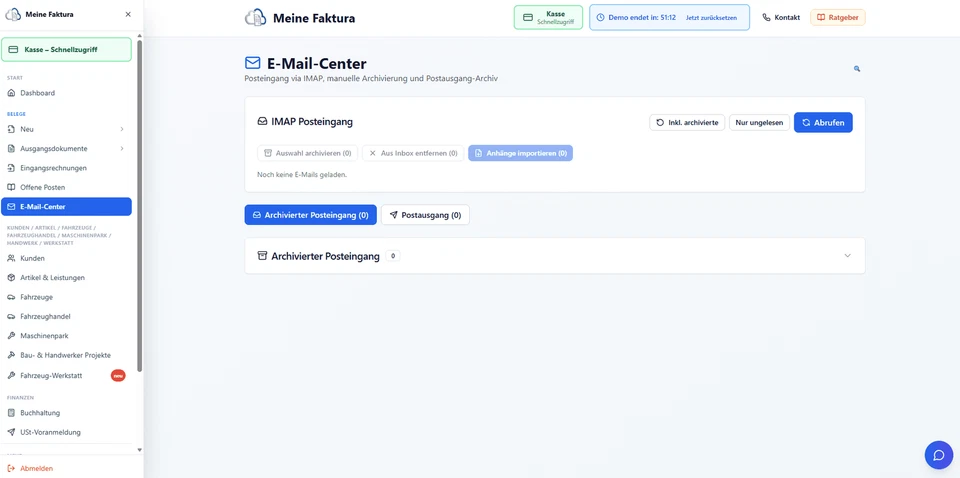Screen dimensions: 960x478
Task: Open Offene Posten in the sidebar
Action: (66, 187)
